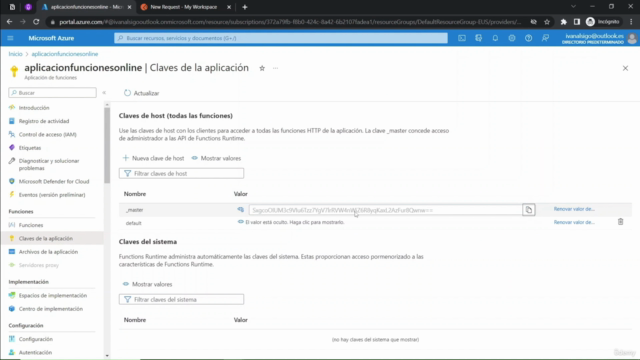Open Configuración sidebar item
This screenshot has width=640, height=360.
tap(36, 339)
